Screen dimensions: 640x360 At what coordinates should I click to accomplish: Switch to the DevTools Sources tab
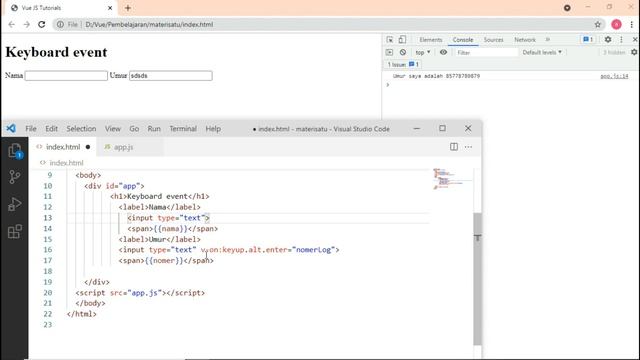pyautogui.click(x=493, y=40)
